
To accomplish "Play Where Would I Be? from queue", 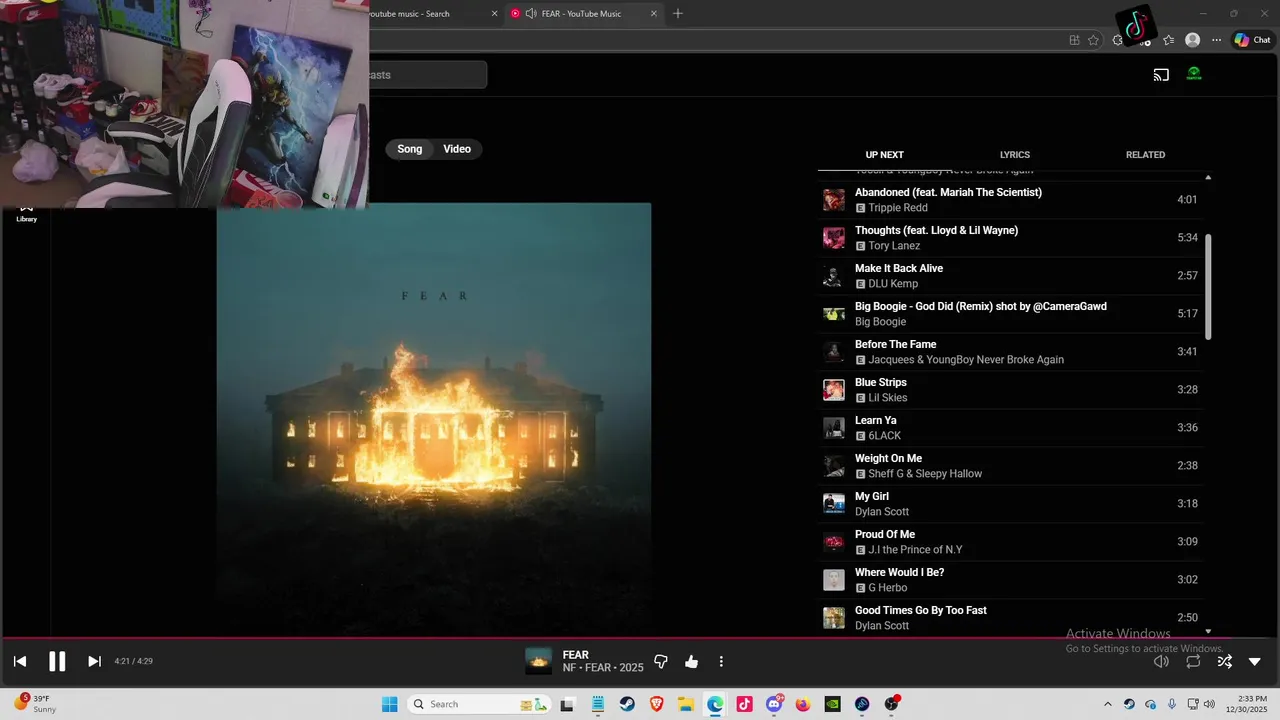I will [x=1010, y=580].
